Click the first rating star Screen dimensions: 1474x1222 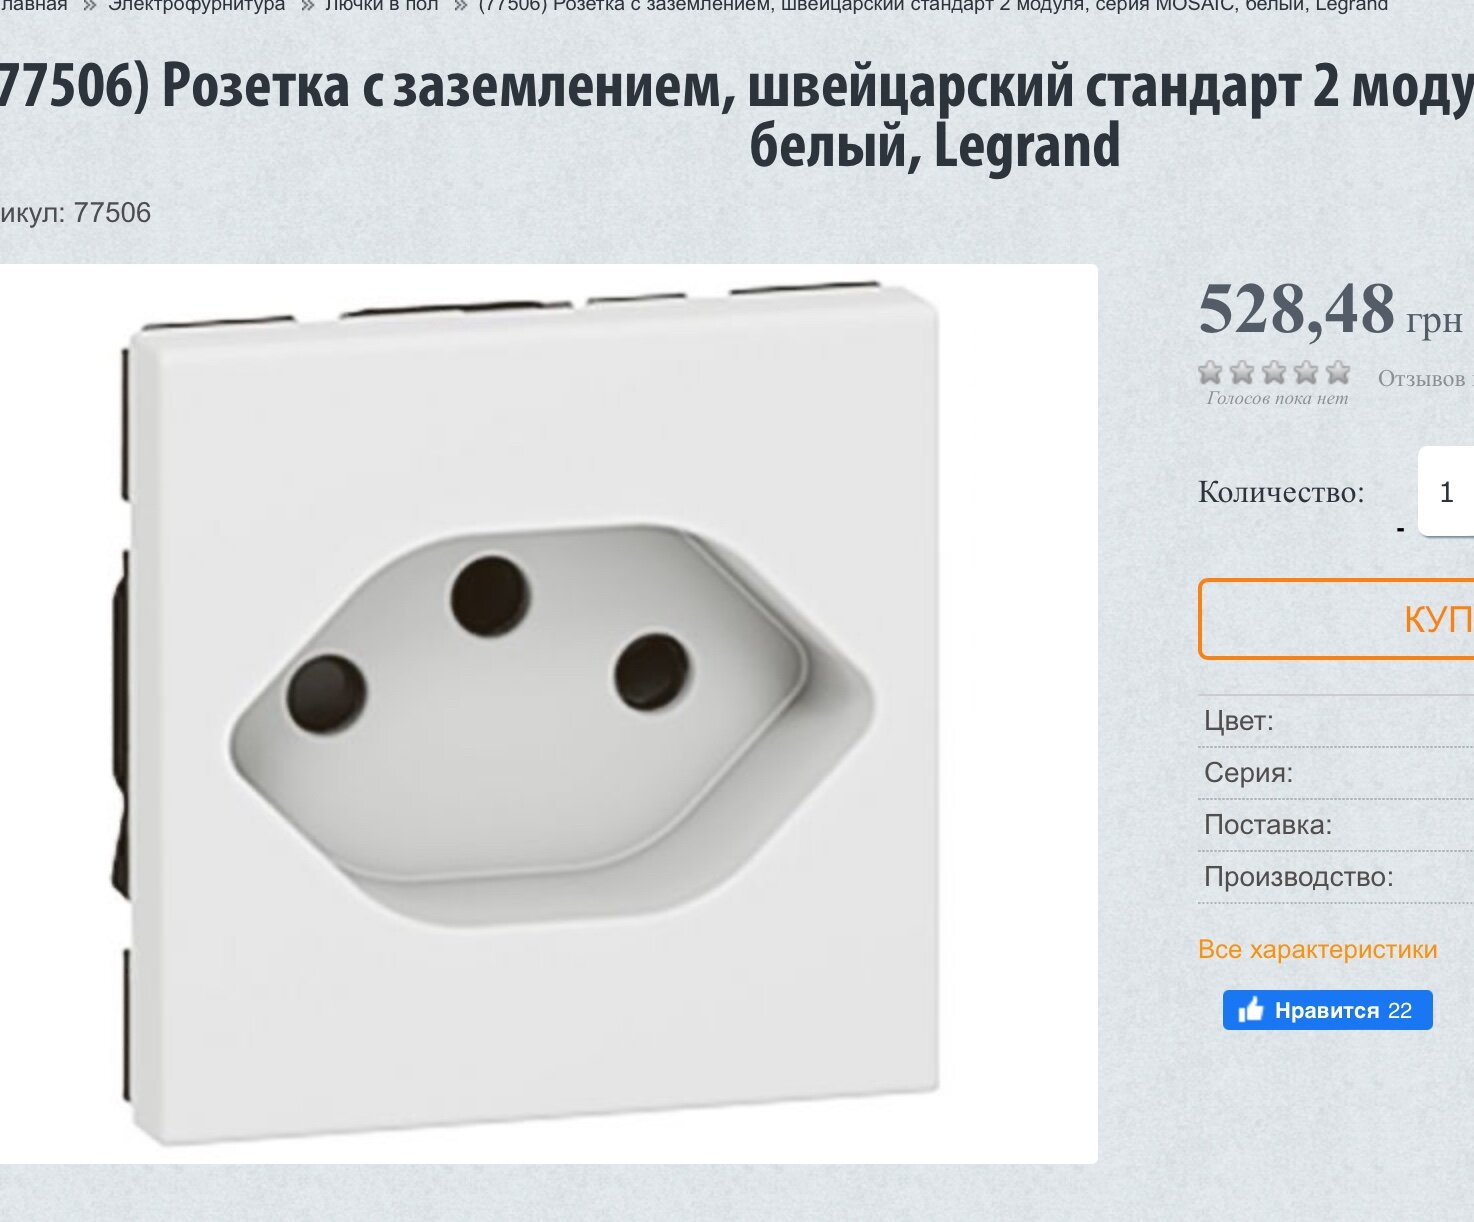(x=1210, y=373)
